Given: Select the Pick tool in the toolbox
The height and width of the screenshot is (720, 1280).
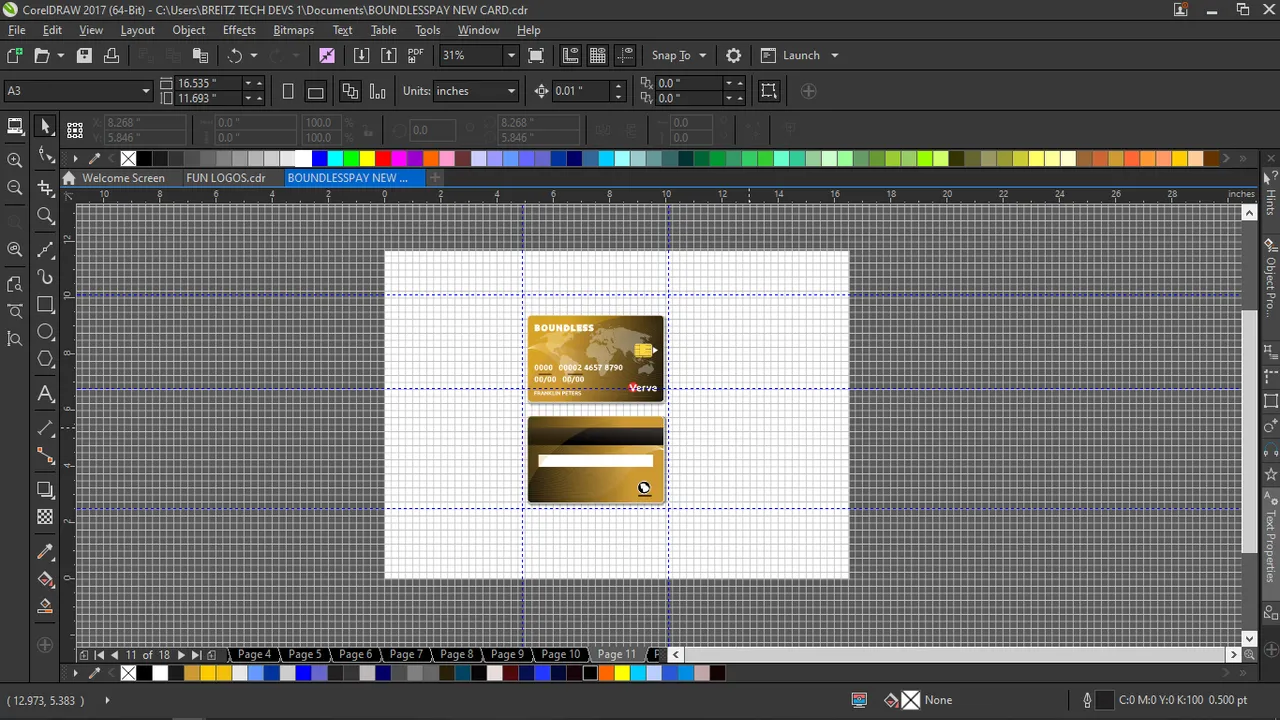Looking at the screenshot, I should pos(45,126).
